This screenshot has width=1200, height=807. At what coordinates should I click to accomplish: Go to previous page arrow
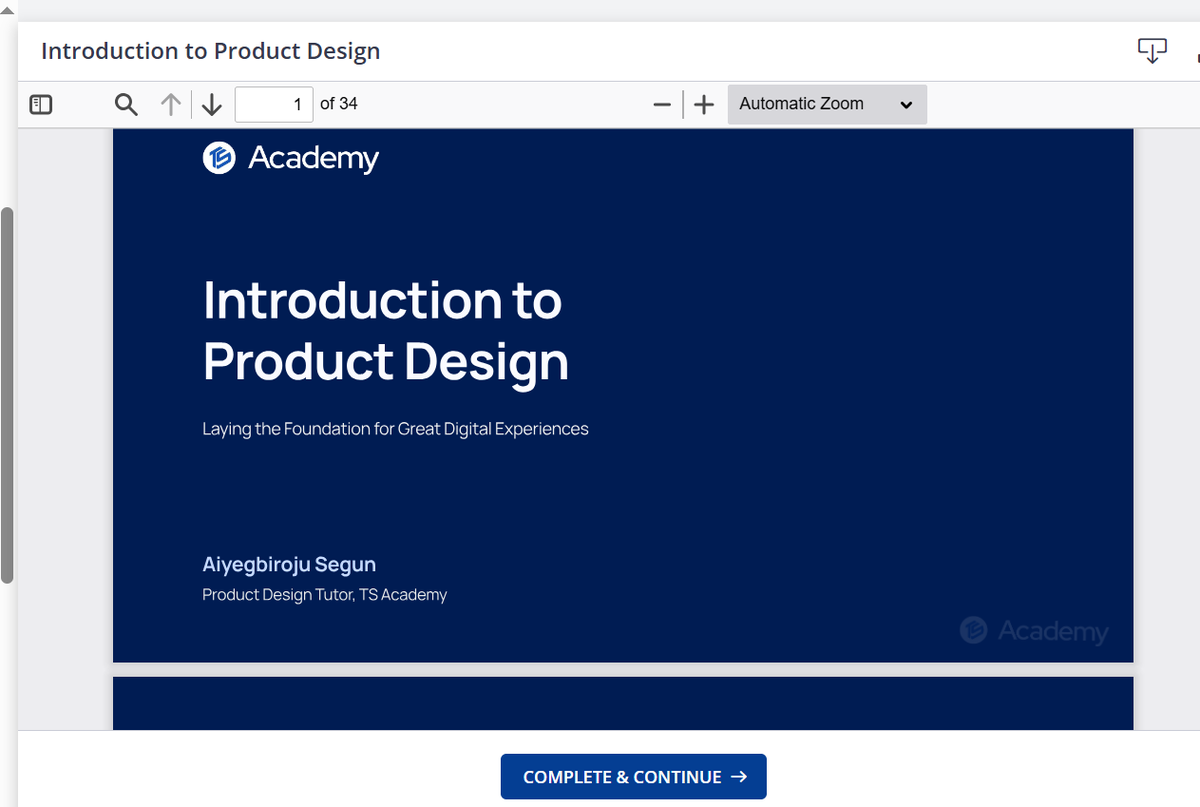(171, 104)
